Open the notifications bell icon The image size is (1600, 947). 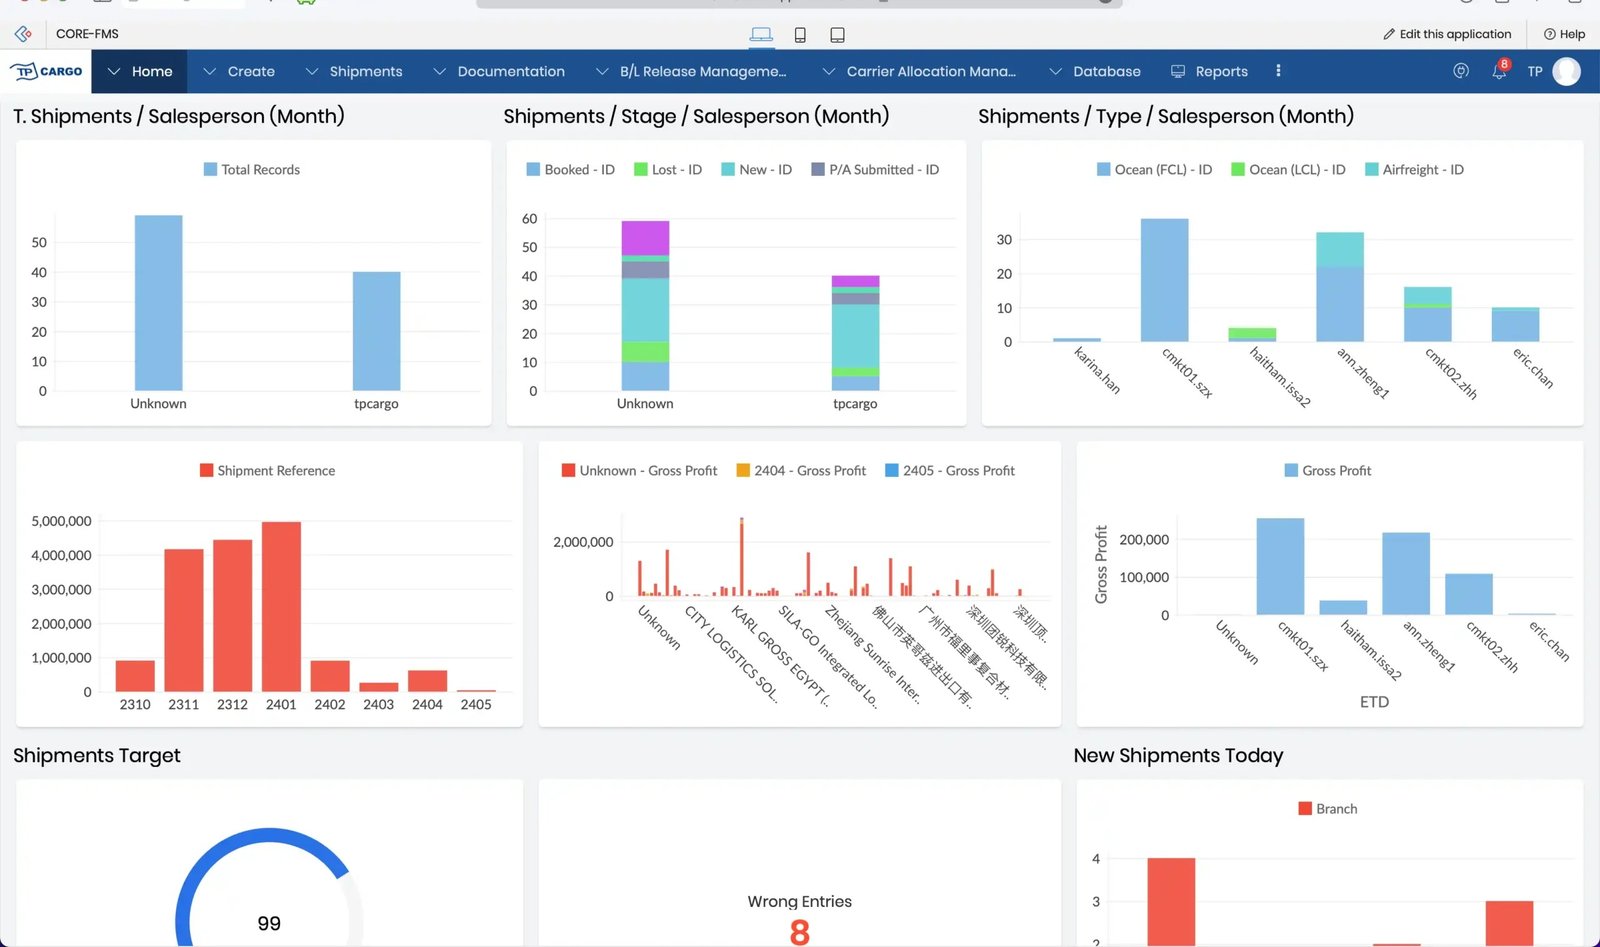click(1498, 71)
